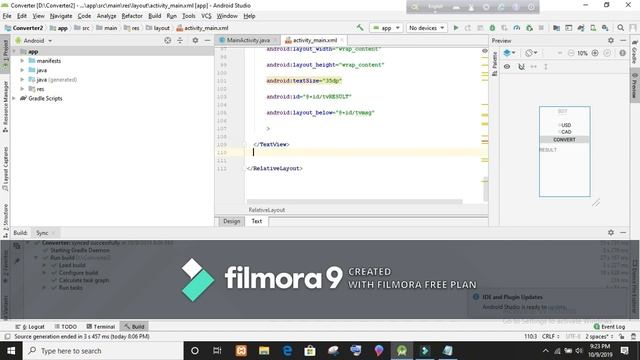Toggle editor inspections eye icon
Image resolution: width=640 pixels, height=360 pixels.
click(x=484, y=51)
